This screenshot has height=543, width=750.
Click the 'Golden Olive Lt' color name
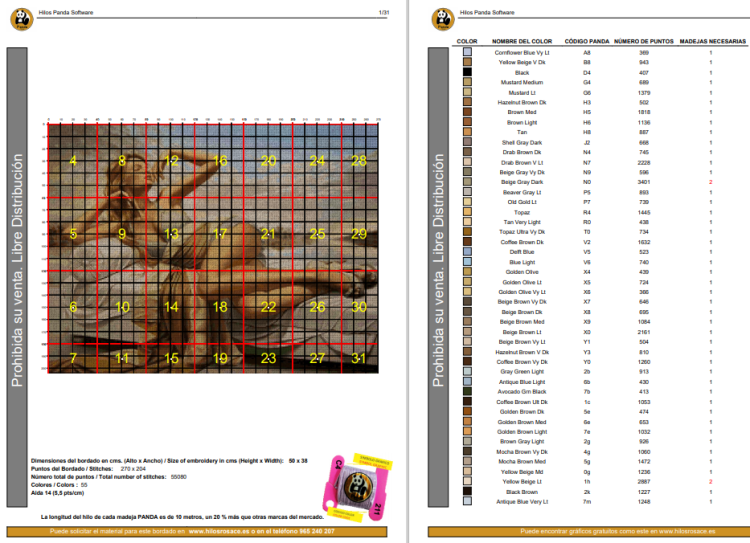point(522,282)
